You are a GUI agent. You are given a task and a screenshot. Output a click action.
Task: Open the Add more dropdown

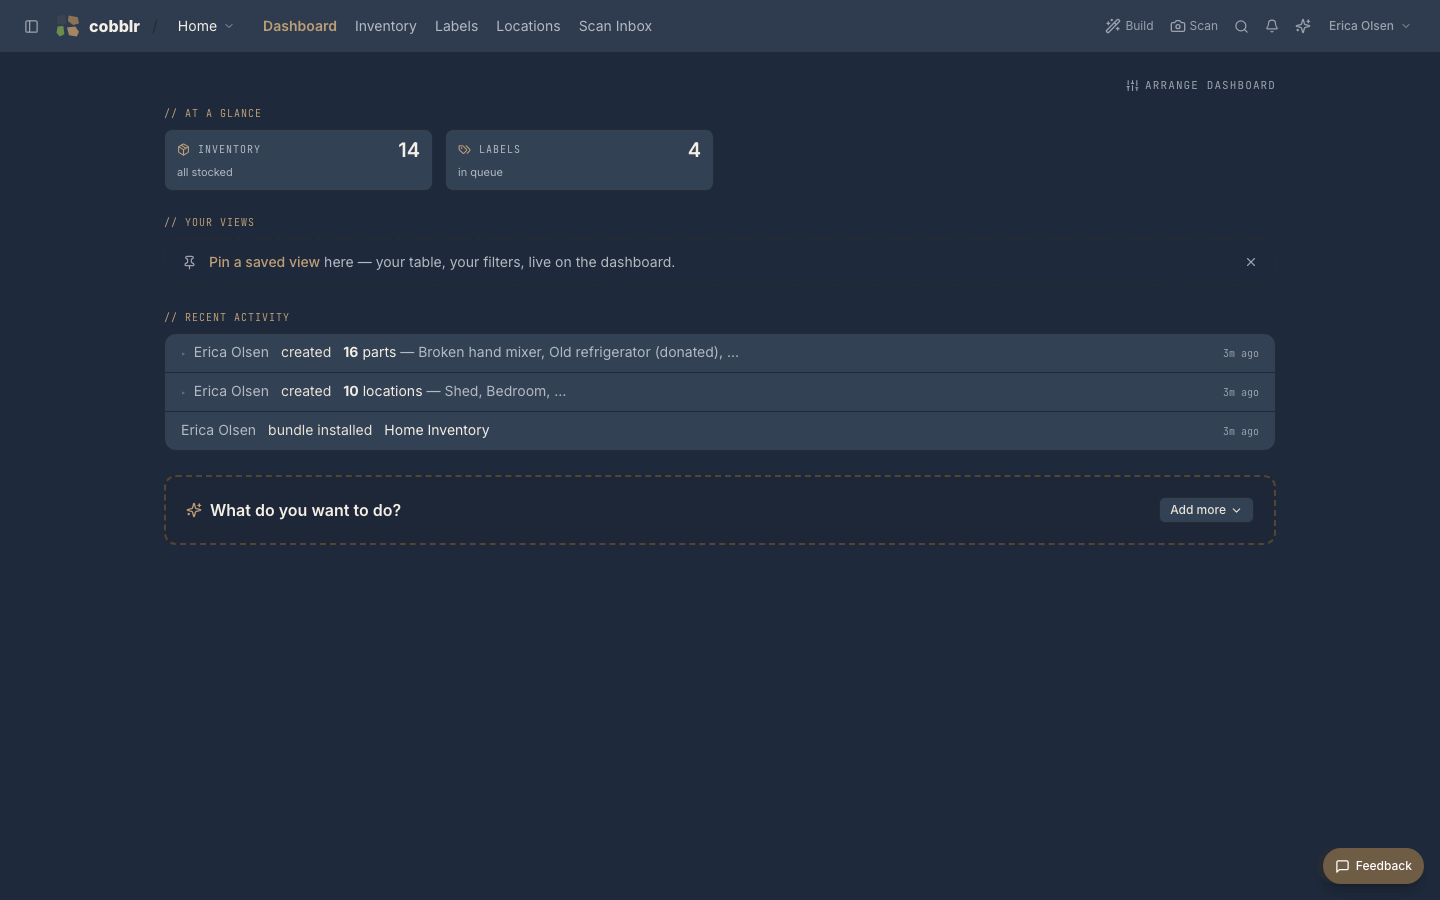(1206, 510)
